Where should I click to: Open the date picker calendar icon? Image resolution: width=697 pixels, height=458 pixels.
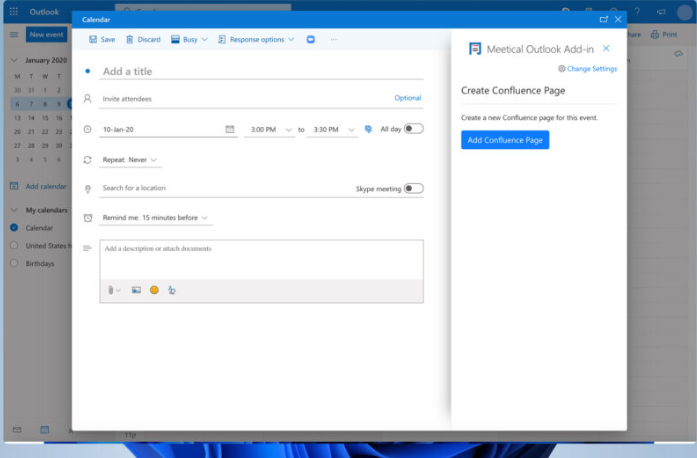pyautogui.click(x=229, y=129)
